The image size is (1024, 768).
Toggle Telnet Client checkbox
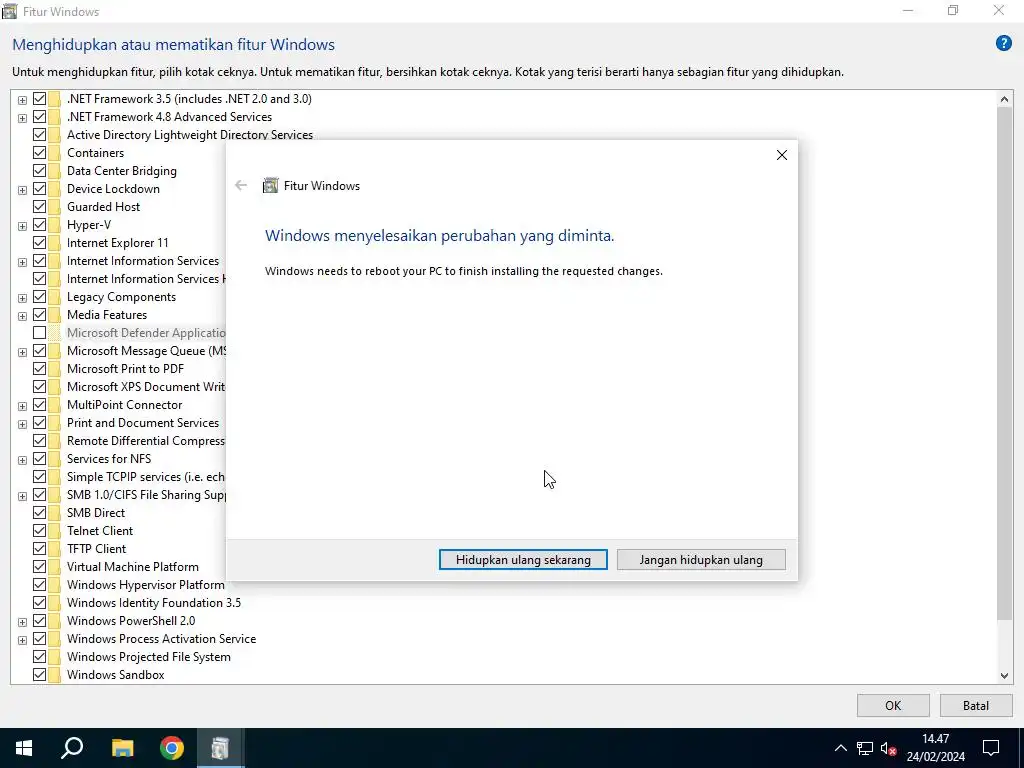pos(39,530)
